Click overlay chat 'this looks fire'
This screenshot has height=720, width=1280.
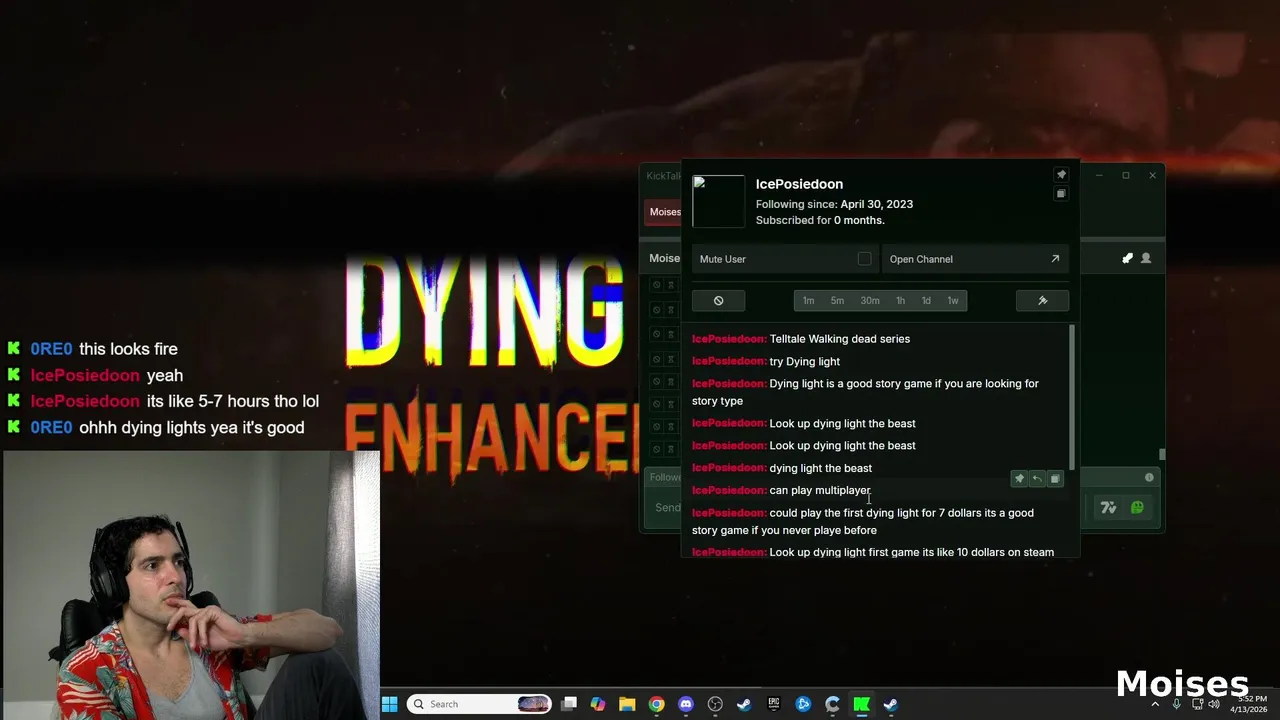pyautogui.click(x=128, y=349)
